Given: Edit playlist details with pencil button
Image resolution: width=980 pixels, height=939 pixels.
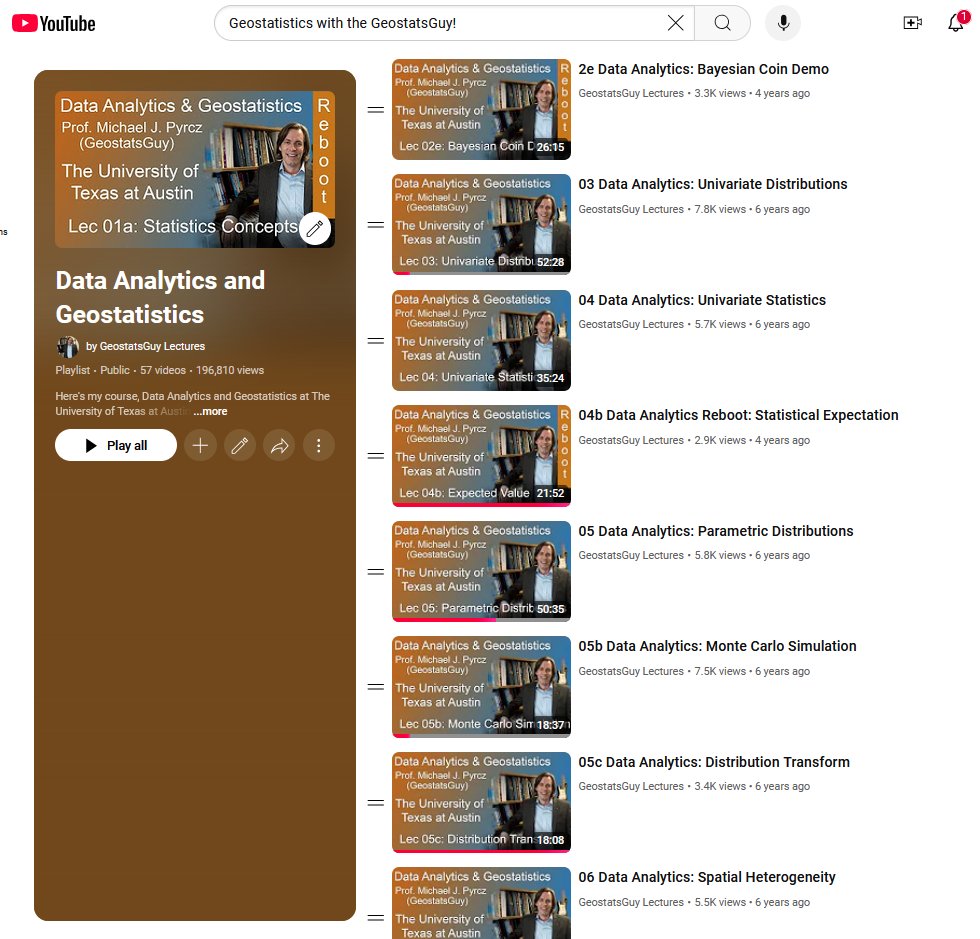Looking at the screenshot, I should point(239,445).
